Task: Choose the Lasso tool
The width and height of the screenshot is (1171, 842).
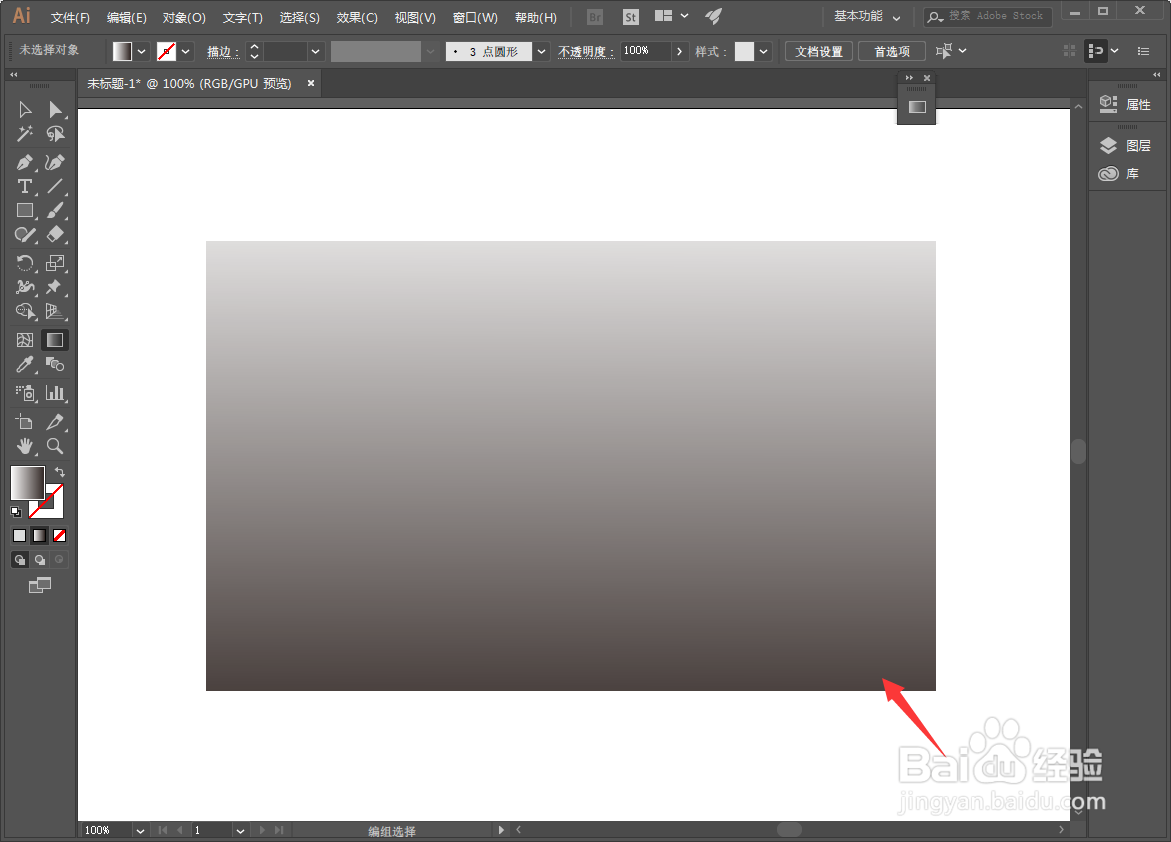Action: 55,134
